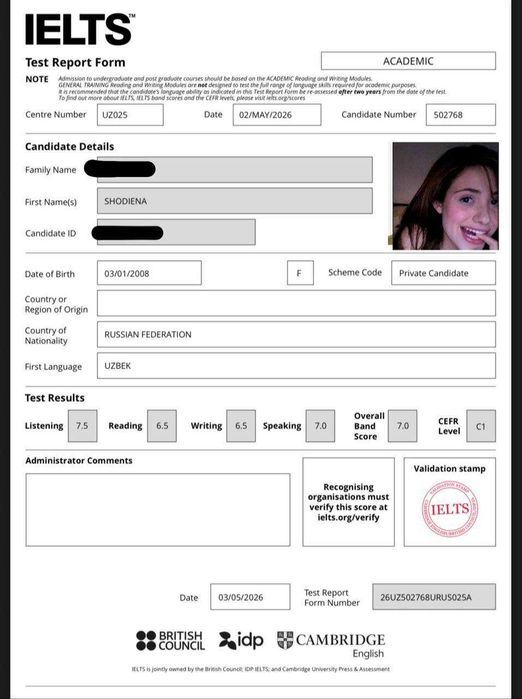Click the Test Report Form Number field
This screenshot has width=522, height=699.
coord(434,597)
